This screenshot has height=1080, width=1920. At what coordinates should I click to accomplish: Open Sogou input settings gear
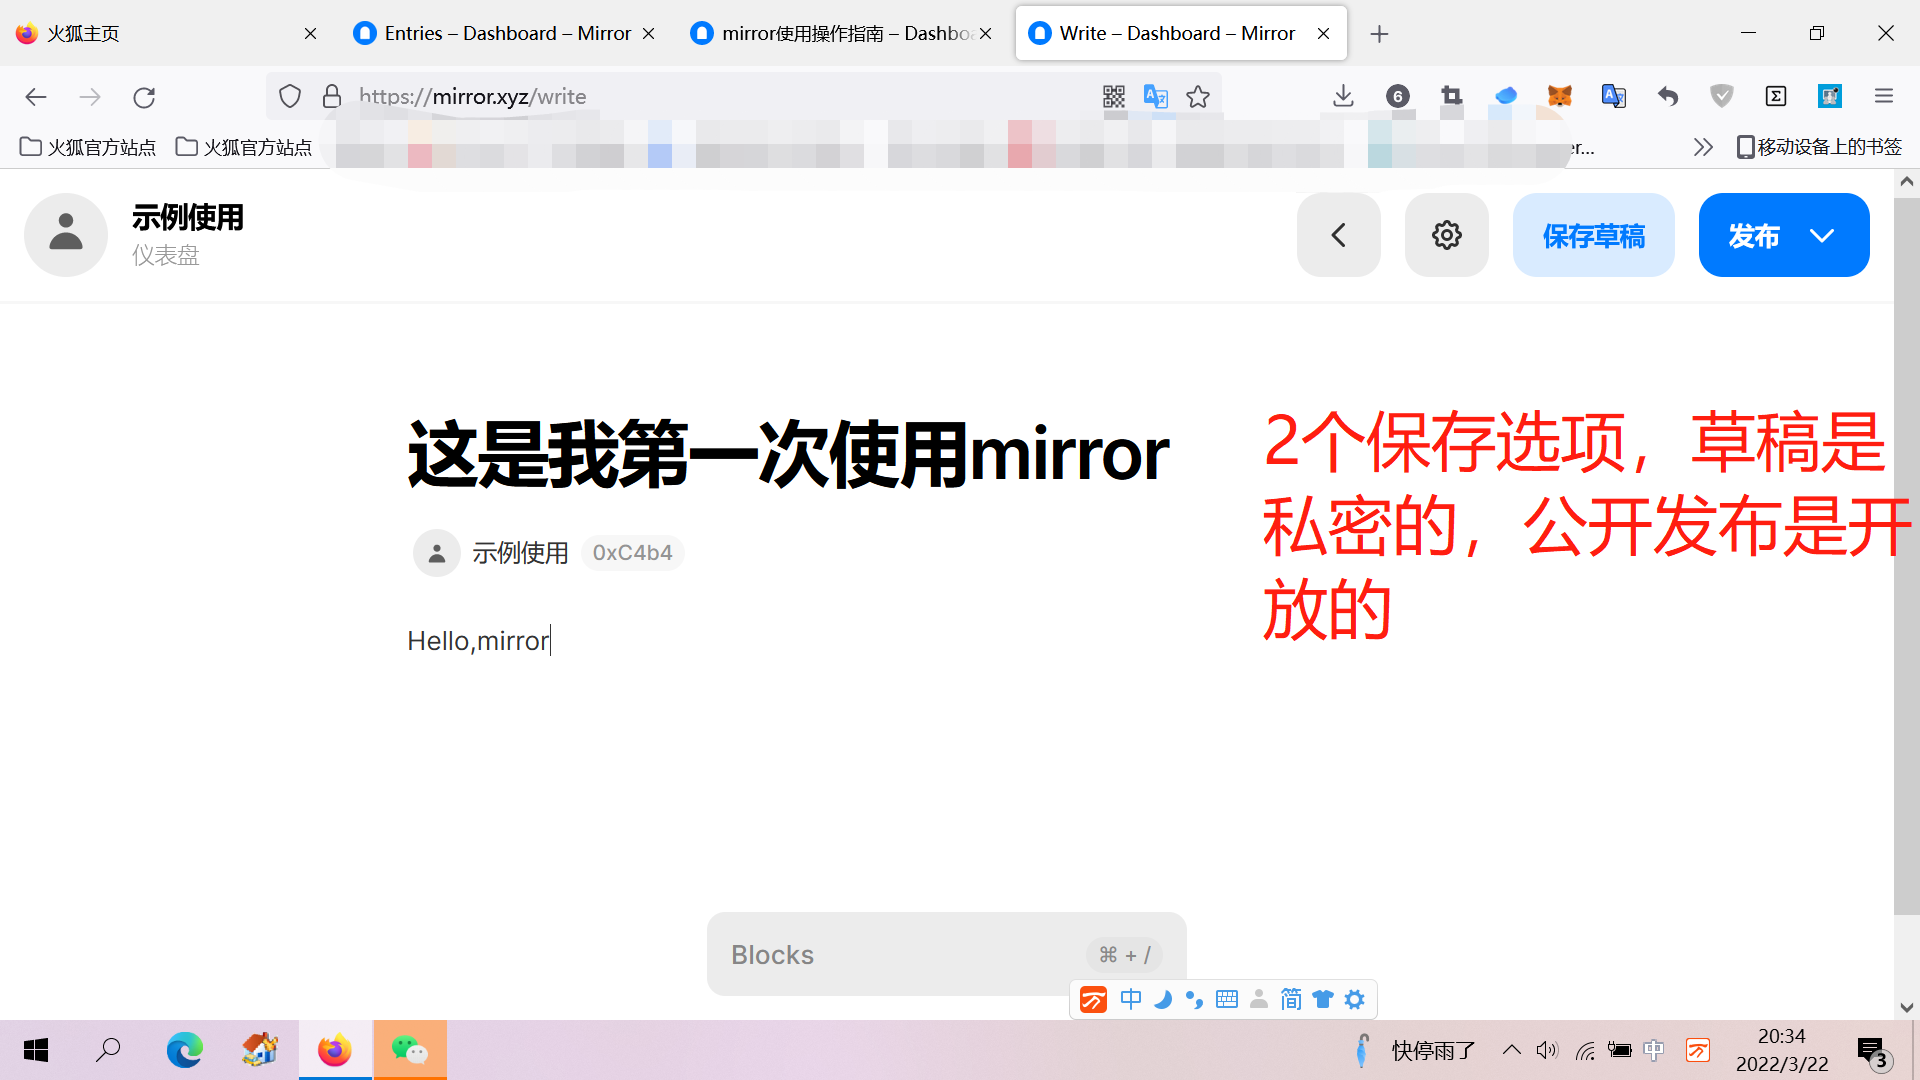[1354, 999]
